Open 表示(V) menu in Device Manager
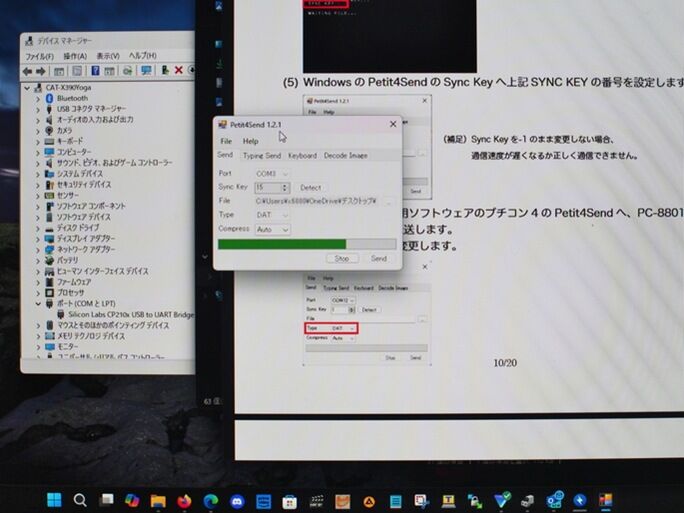 (x=108, y=56)
